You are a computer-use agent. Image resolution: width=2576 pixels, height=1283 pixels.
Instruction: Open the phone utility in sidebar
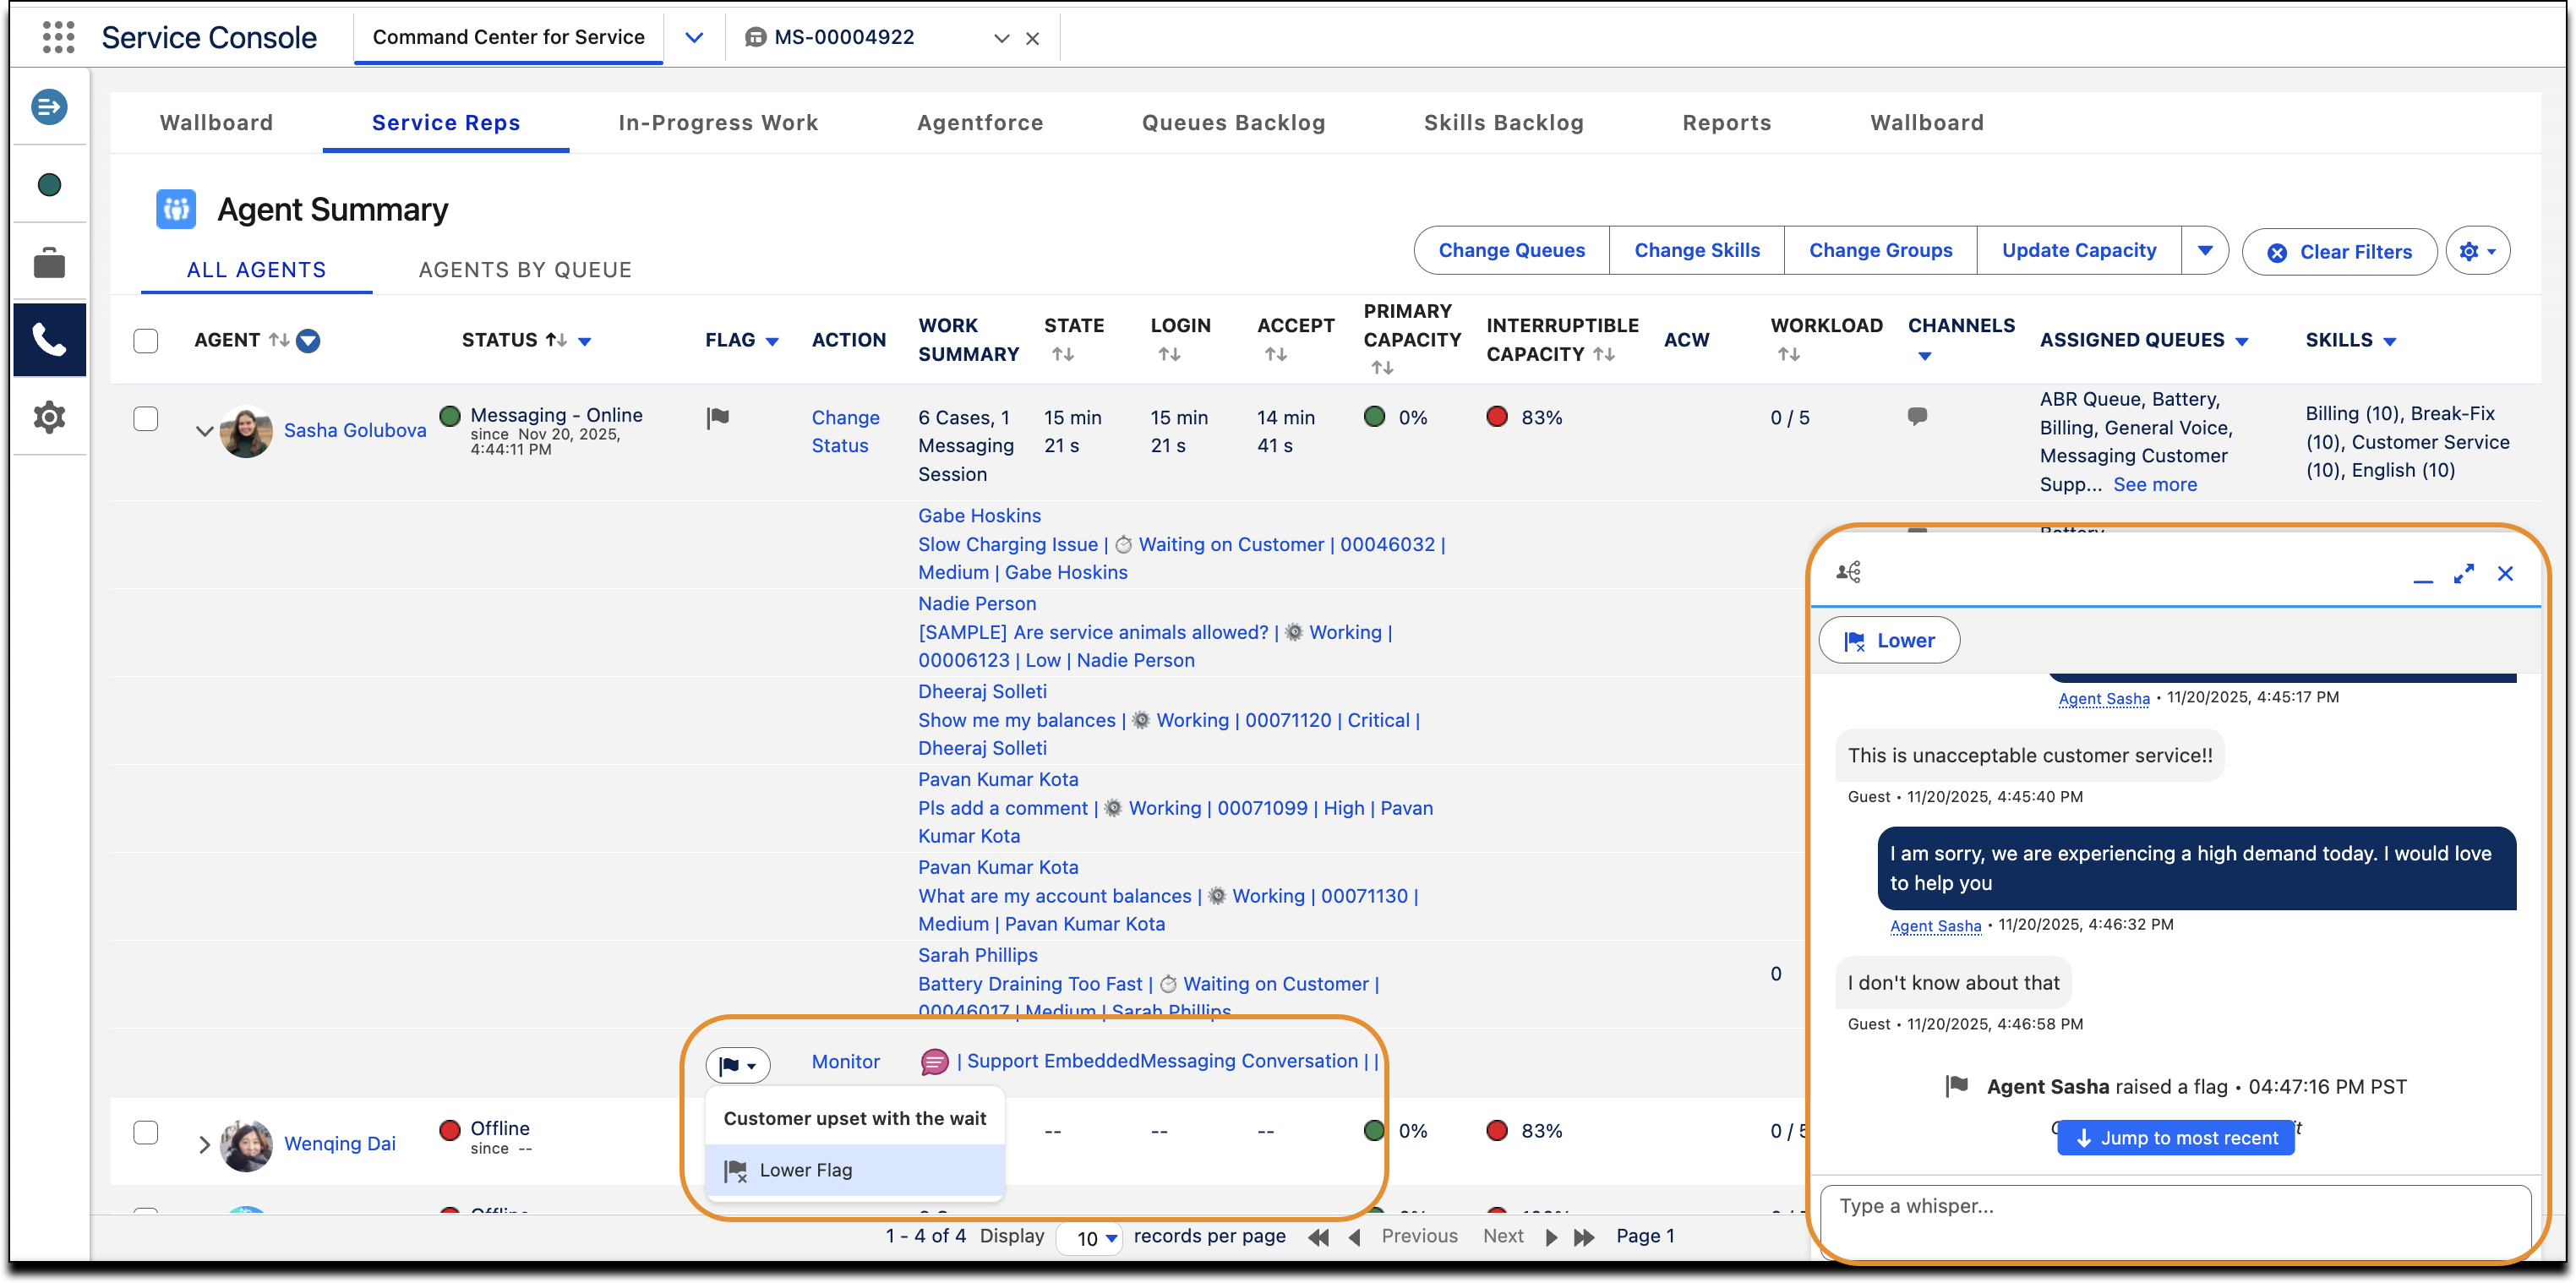pos(49,340)
